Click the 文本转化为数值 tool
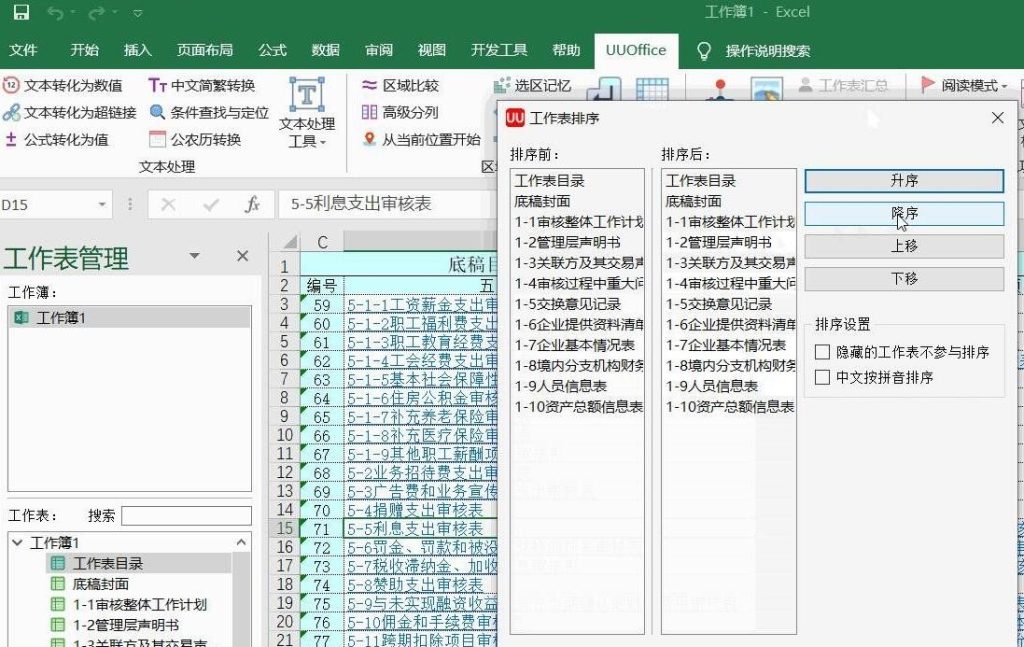Image resolution: width=1024 pixels, height=647 pixels. tap(63, 86)
